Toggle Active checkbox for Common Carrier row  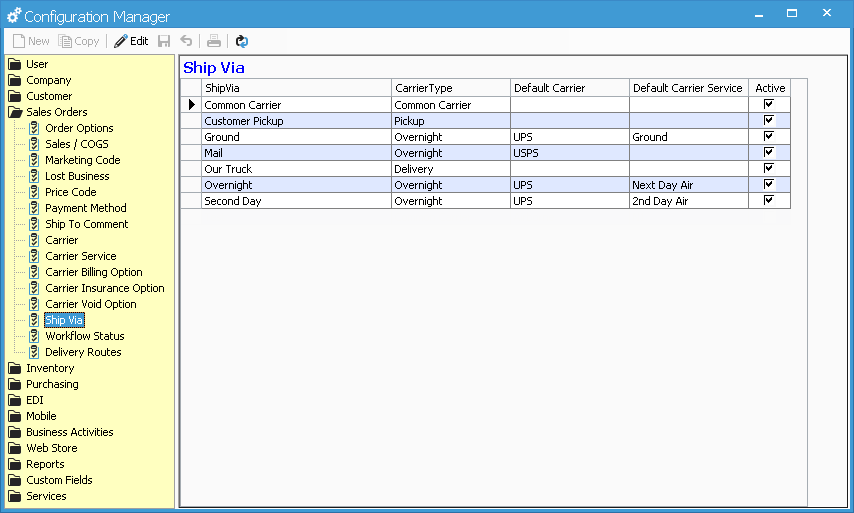[x=768, y=104]
